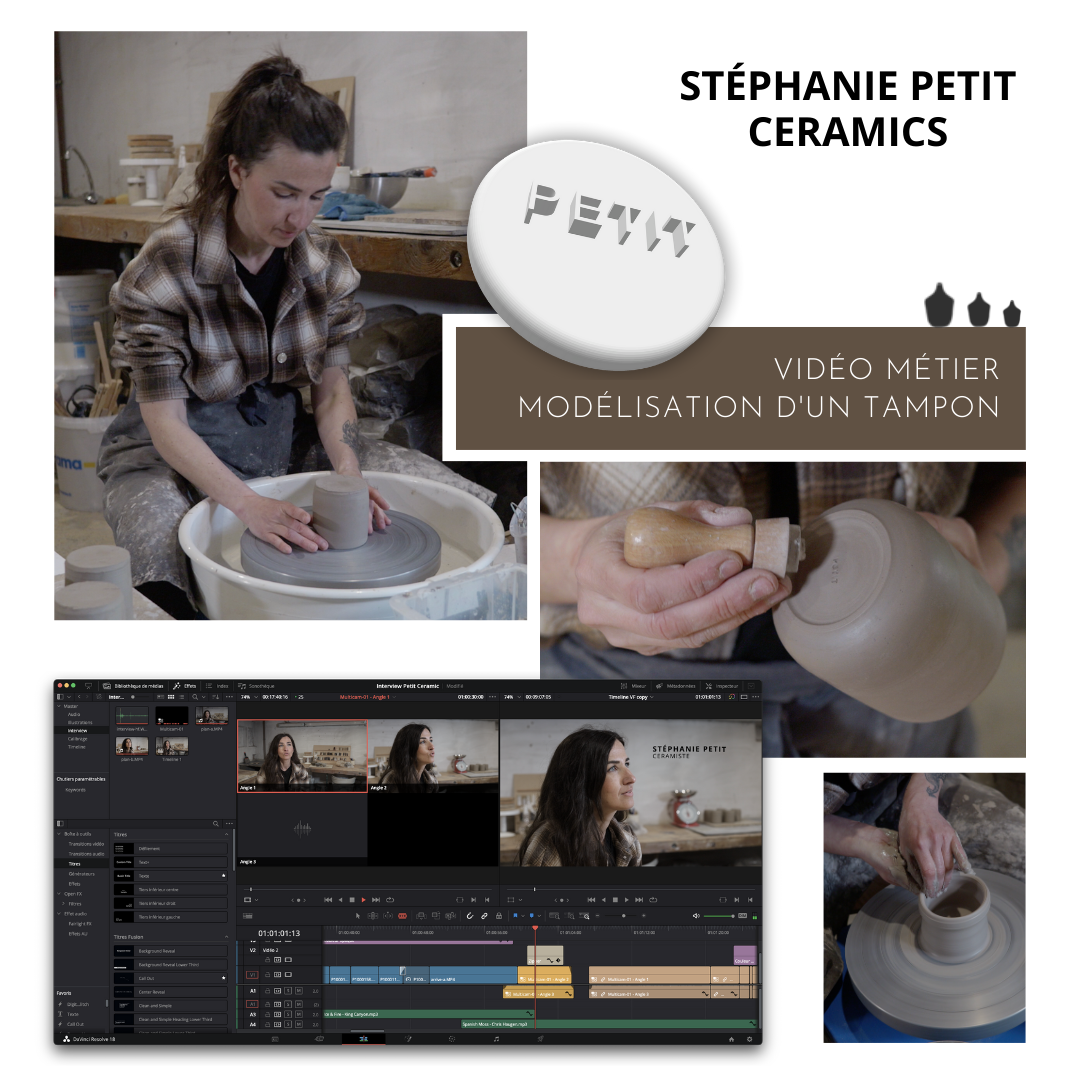Click the Replace clip icon
1080x1080 pixels.
[450, 916]
